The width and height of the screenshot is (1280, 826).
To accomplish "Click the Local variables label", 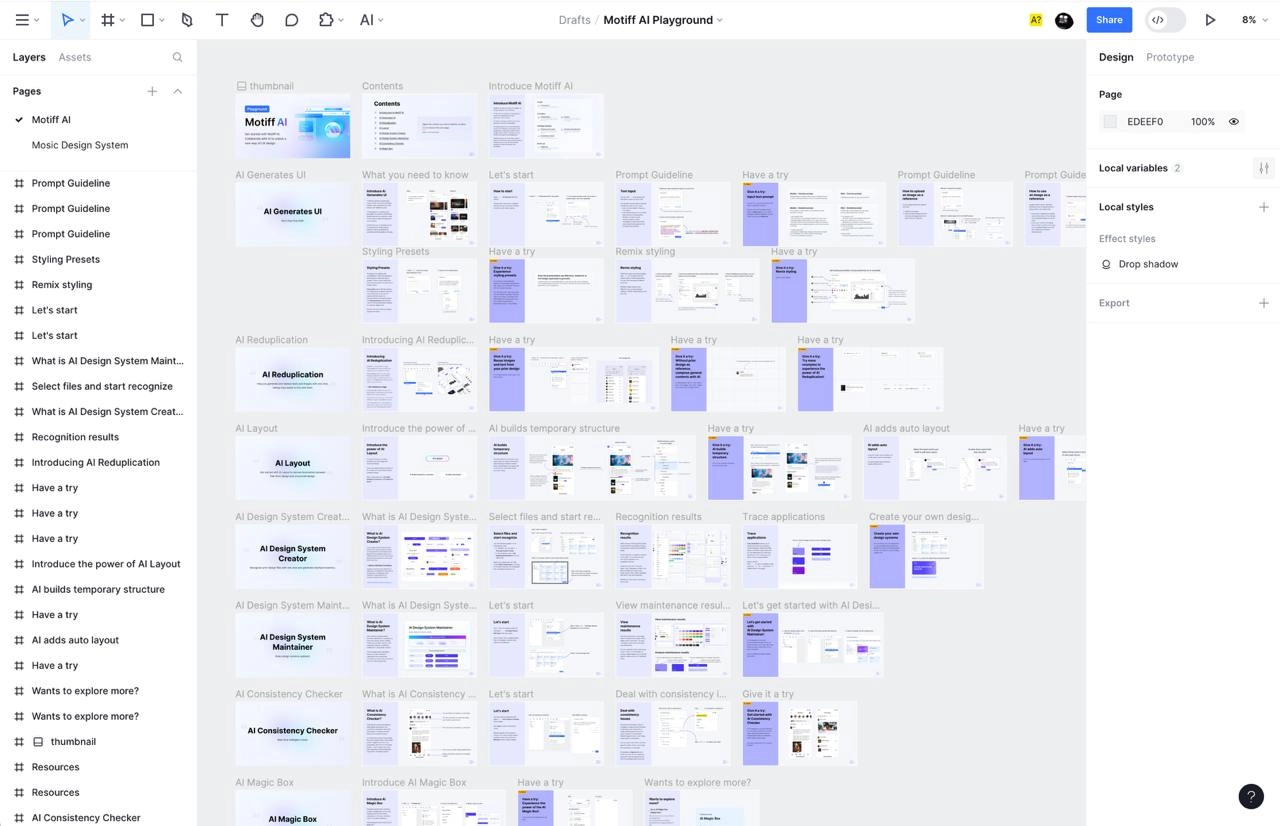I will point(1133,168).
